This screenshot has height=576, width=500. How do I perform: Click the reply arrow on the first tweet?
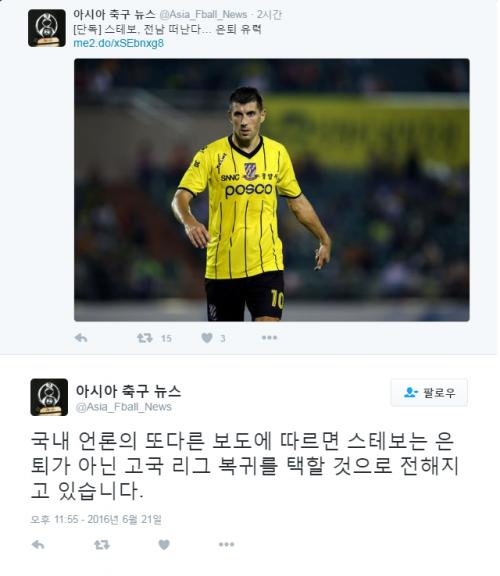(x=80, y=338)
